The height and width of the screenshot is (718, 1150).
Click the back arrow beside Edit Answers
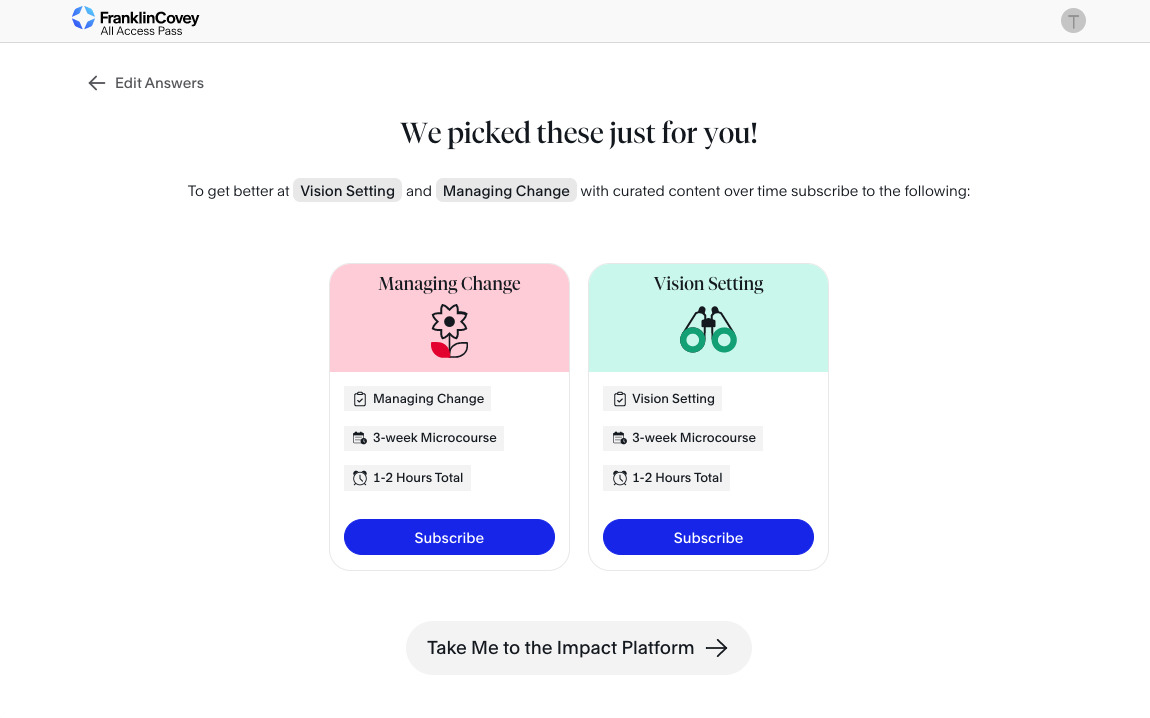pos(97,83)
